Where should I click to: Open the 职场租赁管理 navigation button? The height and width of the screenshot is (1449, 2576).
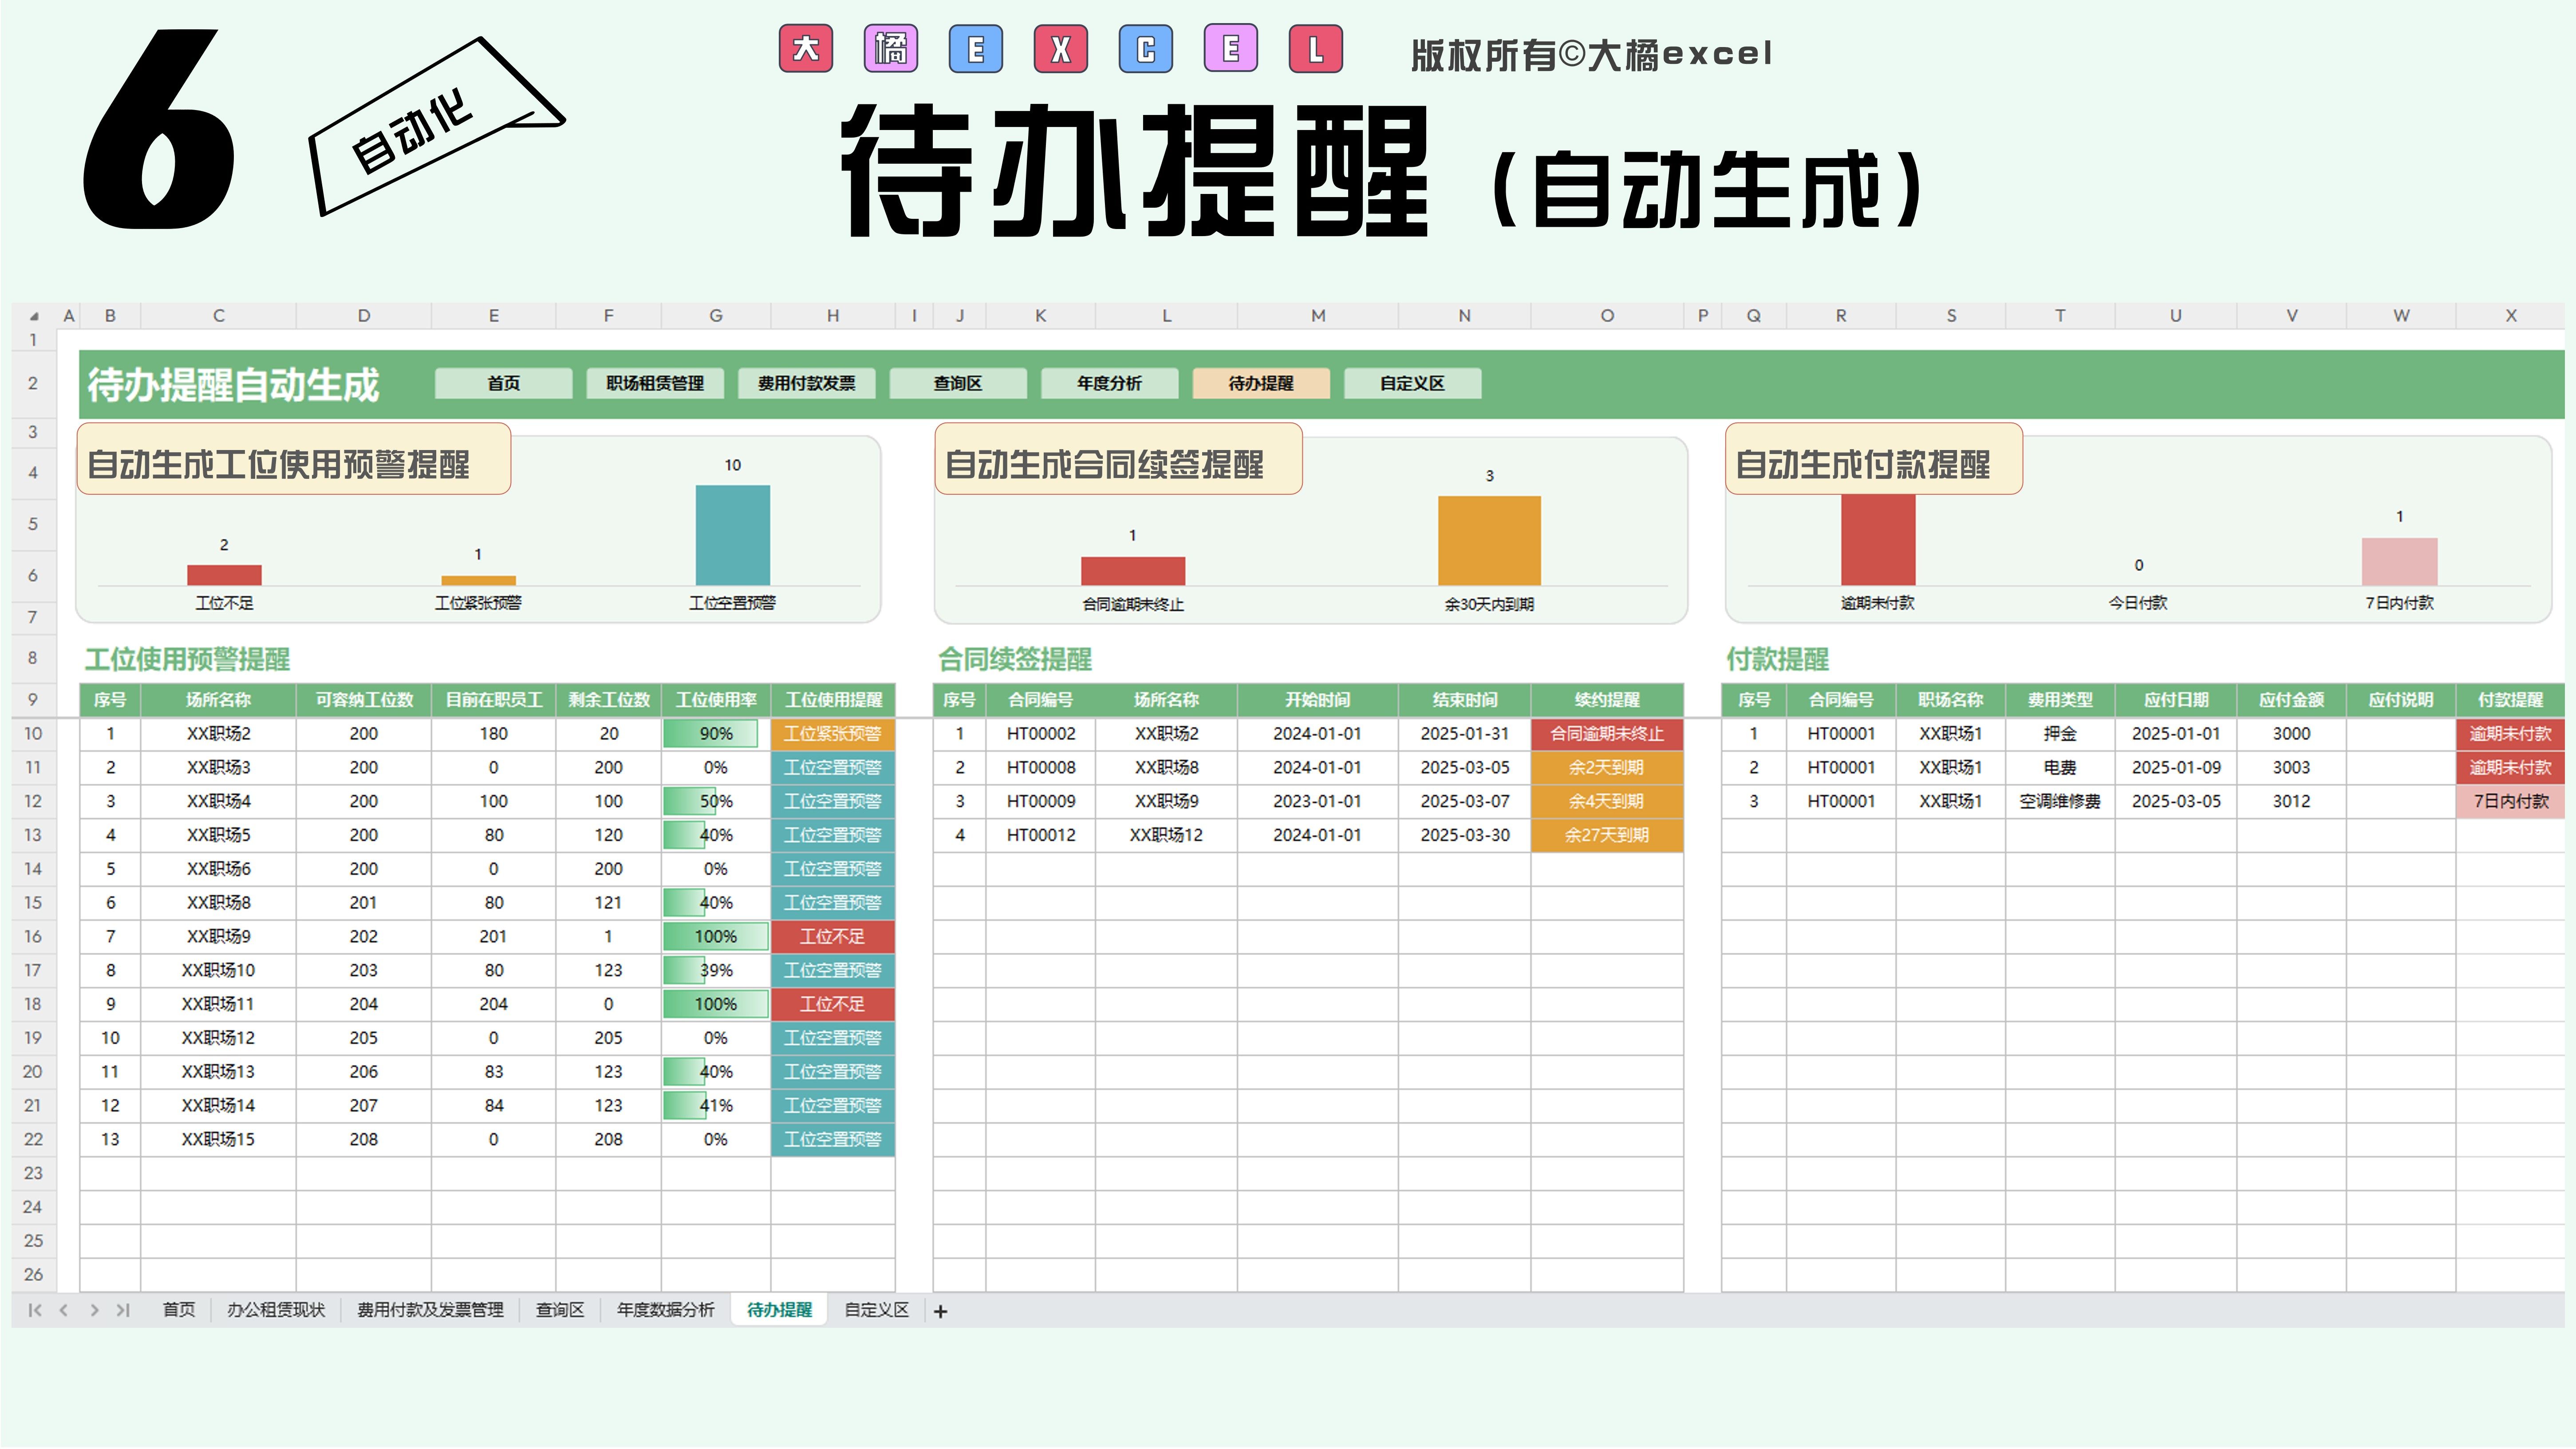click(655, 383)
